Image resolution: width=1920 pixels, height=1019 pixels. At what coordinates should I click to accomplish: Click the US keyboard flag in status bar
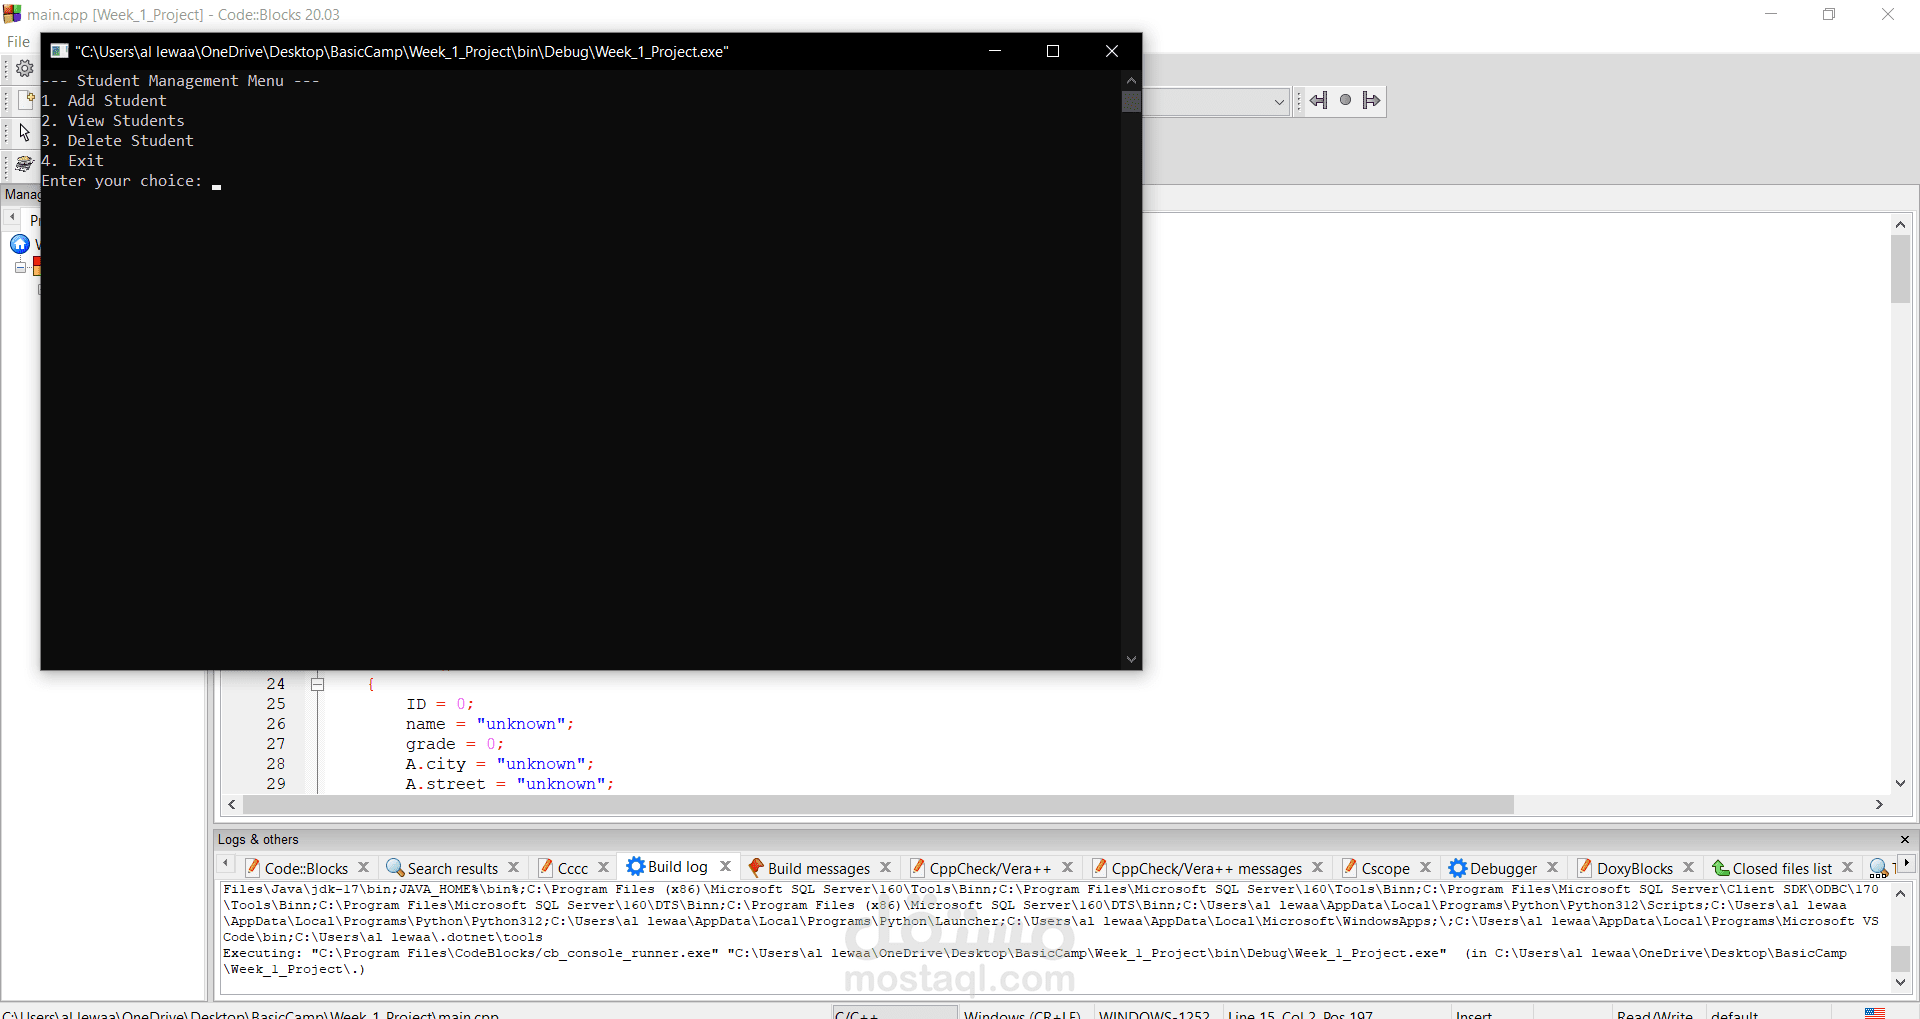pos(1875,1014)
